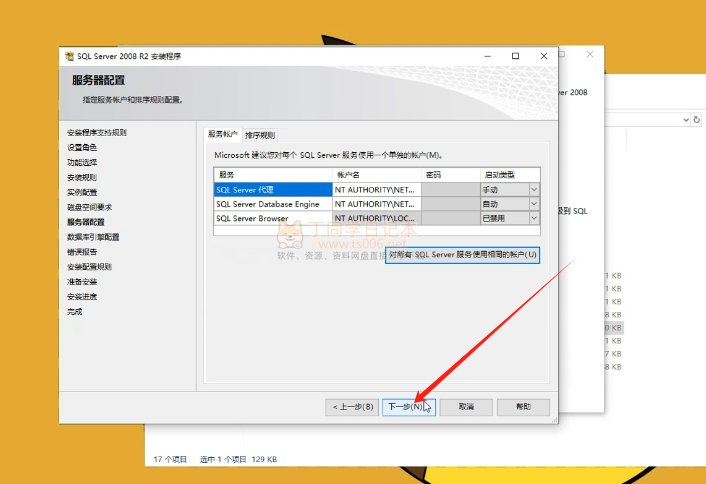Image resolution: width=706 pixels, height=484 pixels.
Task: Click 安装程序支持规则 step in sidebar
Action: pyautogui.click(x=97, y=132)
